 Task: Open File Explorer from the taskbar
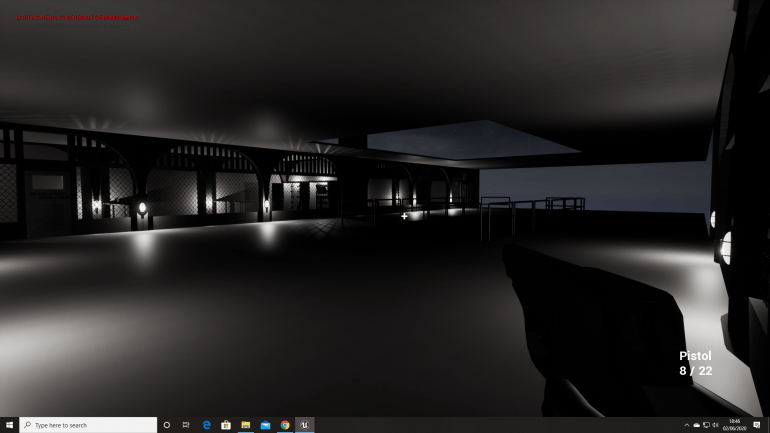point(246,425)
